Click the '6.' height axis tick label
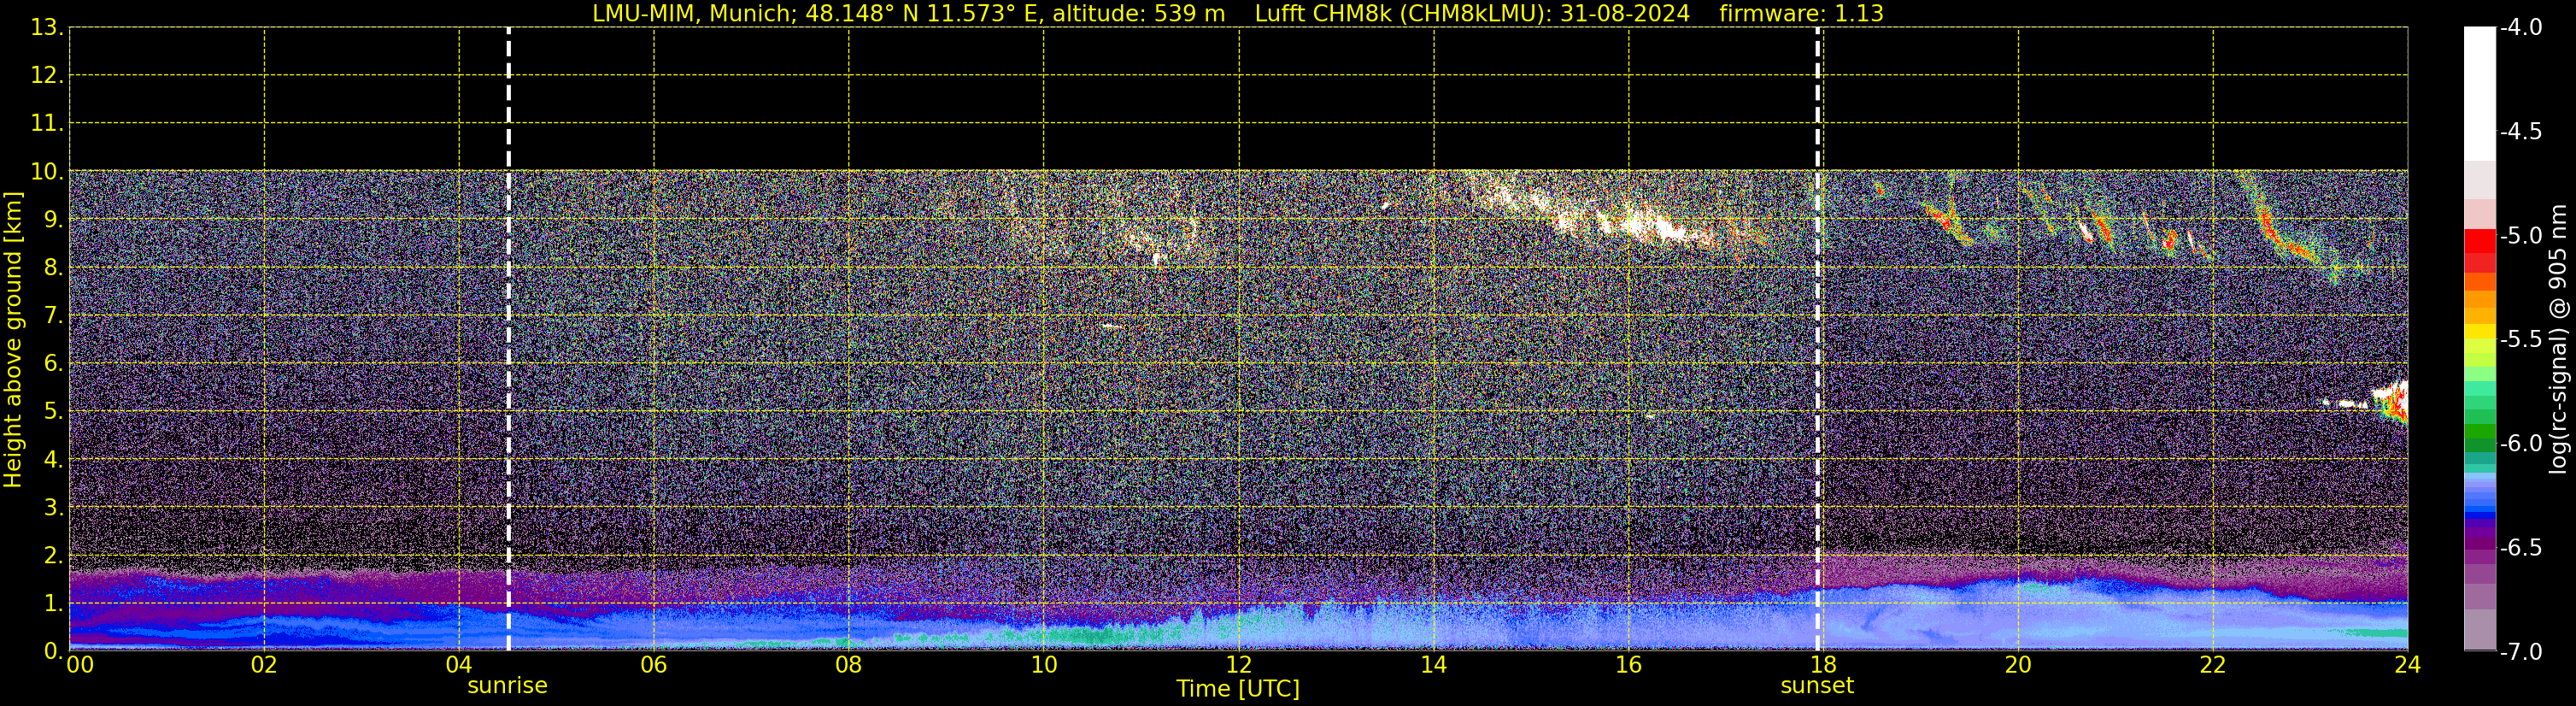This screenshot has height=706, width=2576. click(x=54, y=364)
